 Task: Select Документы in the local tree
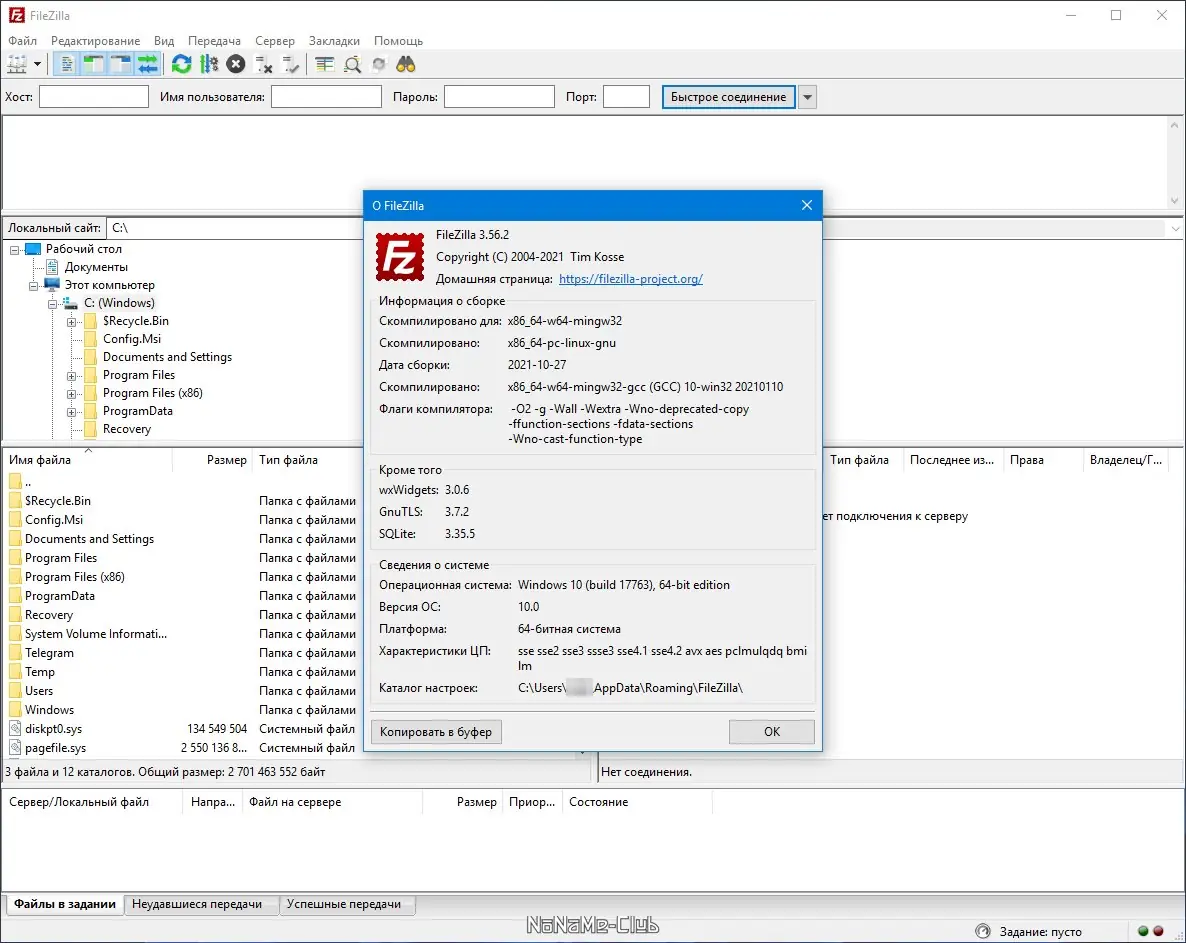pyautogui.click(x=96, y=267)
